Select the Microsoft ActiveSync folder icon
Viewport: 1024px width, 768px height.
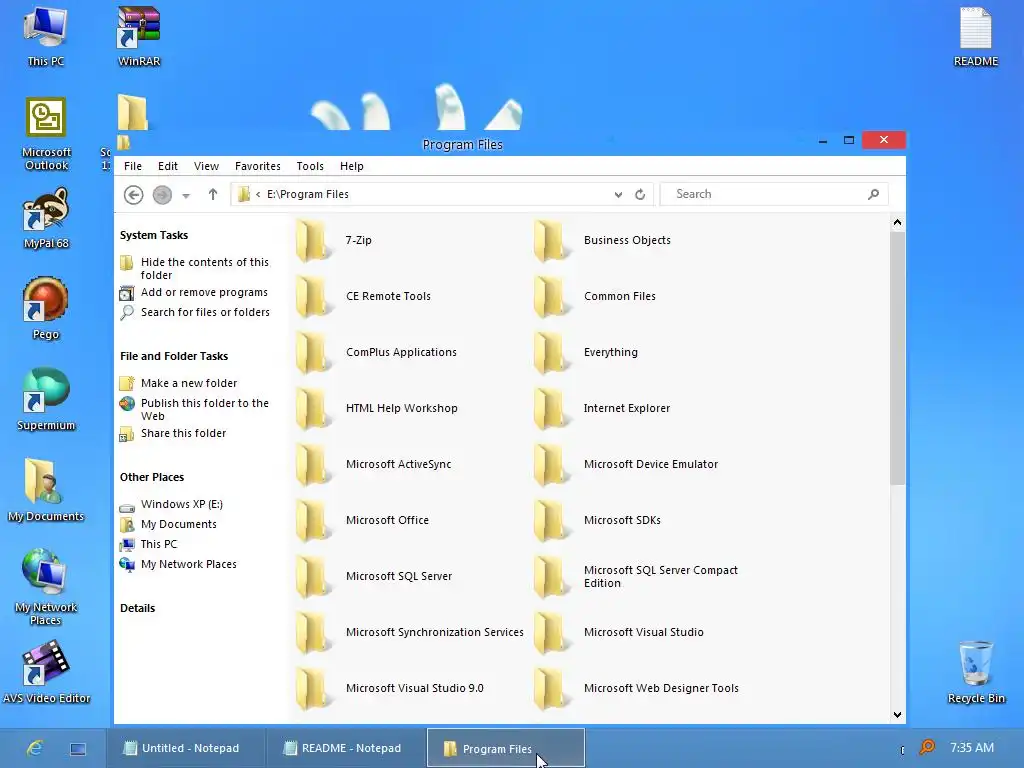point(313,465)
